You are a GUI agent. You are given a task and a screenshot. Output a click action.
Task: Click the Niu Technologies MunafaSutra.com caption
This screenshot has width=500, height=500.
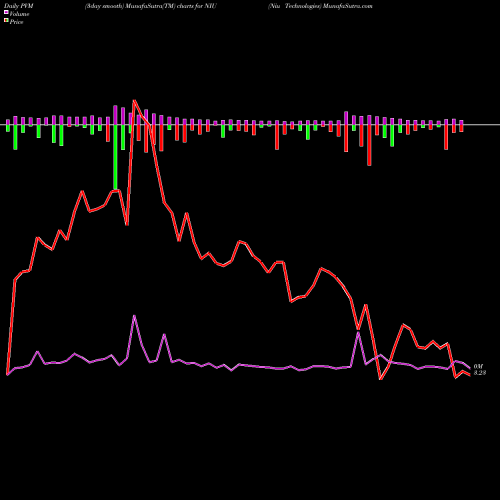320,6
